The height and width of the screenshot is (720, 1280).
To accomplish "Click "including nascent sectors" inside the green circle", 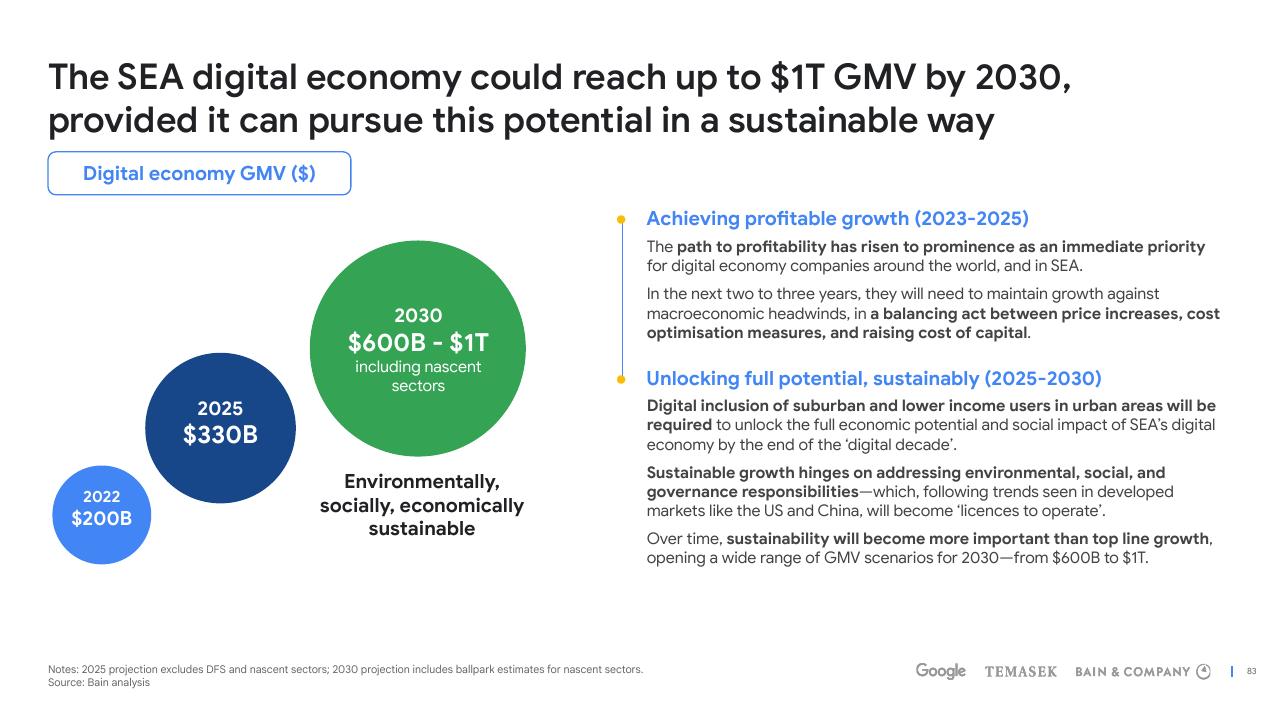I will pyautogui.click(x=418, y=376).
